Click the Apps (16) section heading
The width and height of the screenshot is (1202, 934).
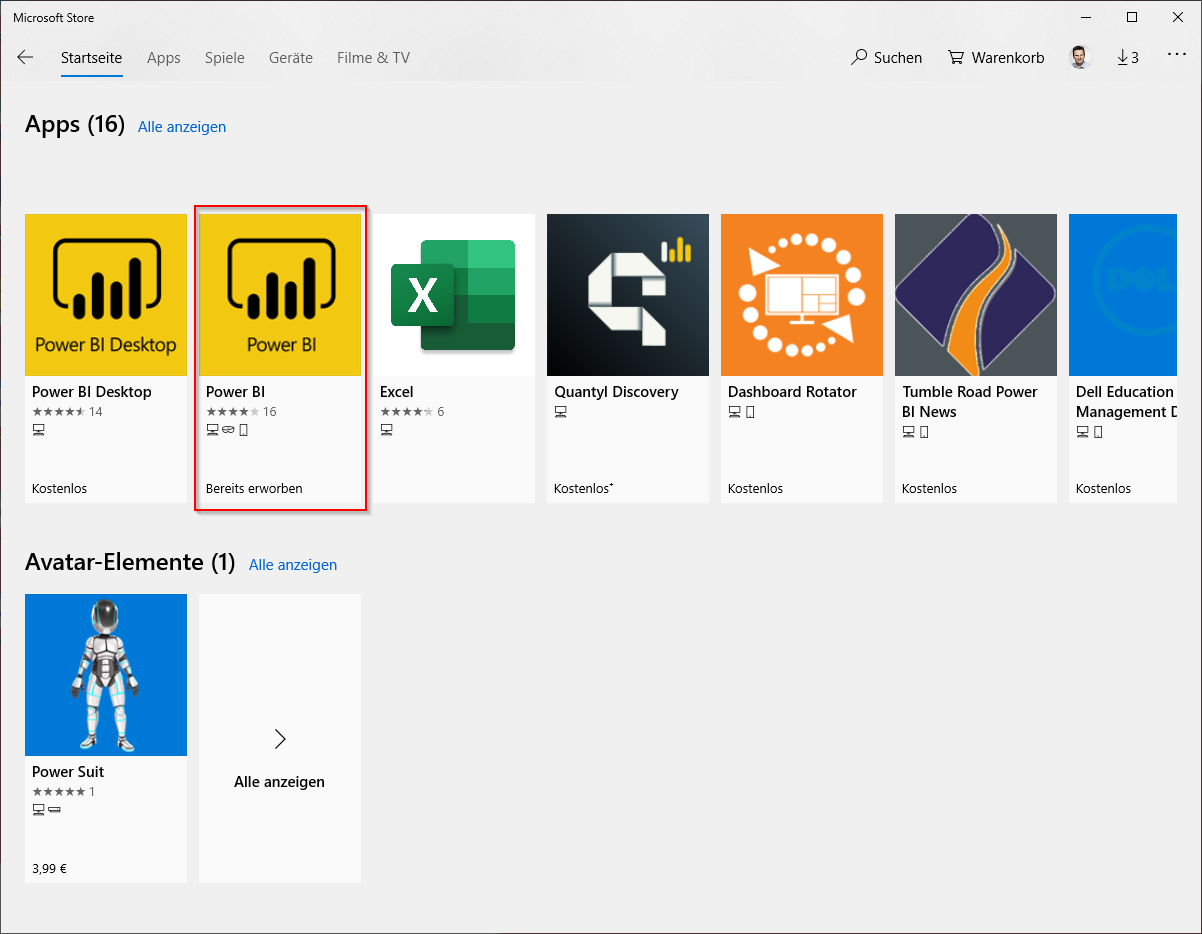(75, 125)
